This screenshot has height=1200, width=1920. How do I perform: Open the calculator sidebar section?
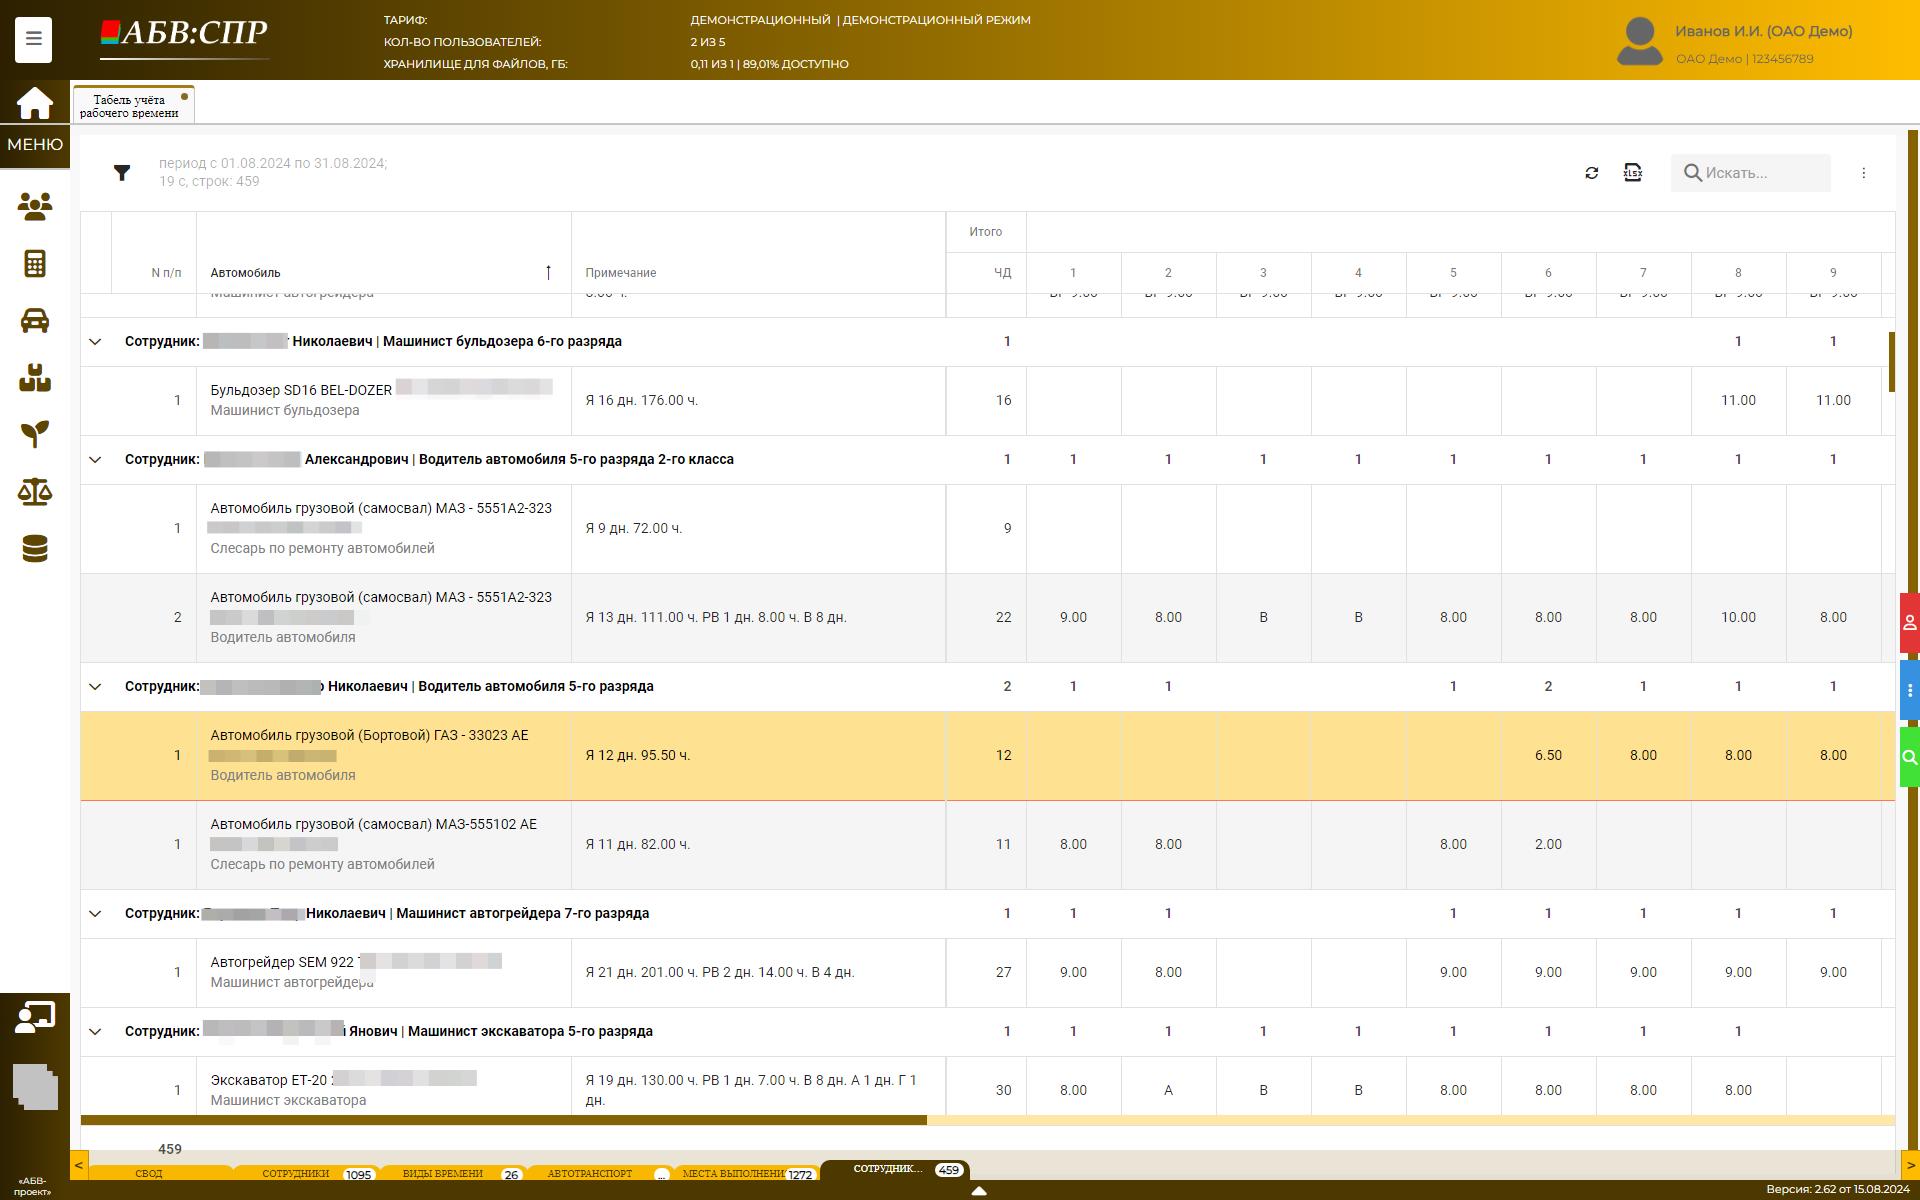click(35, 264)
